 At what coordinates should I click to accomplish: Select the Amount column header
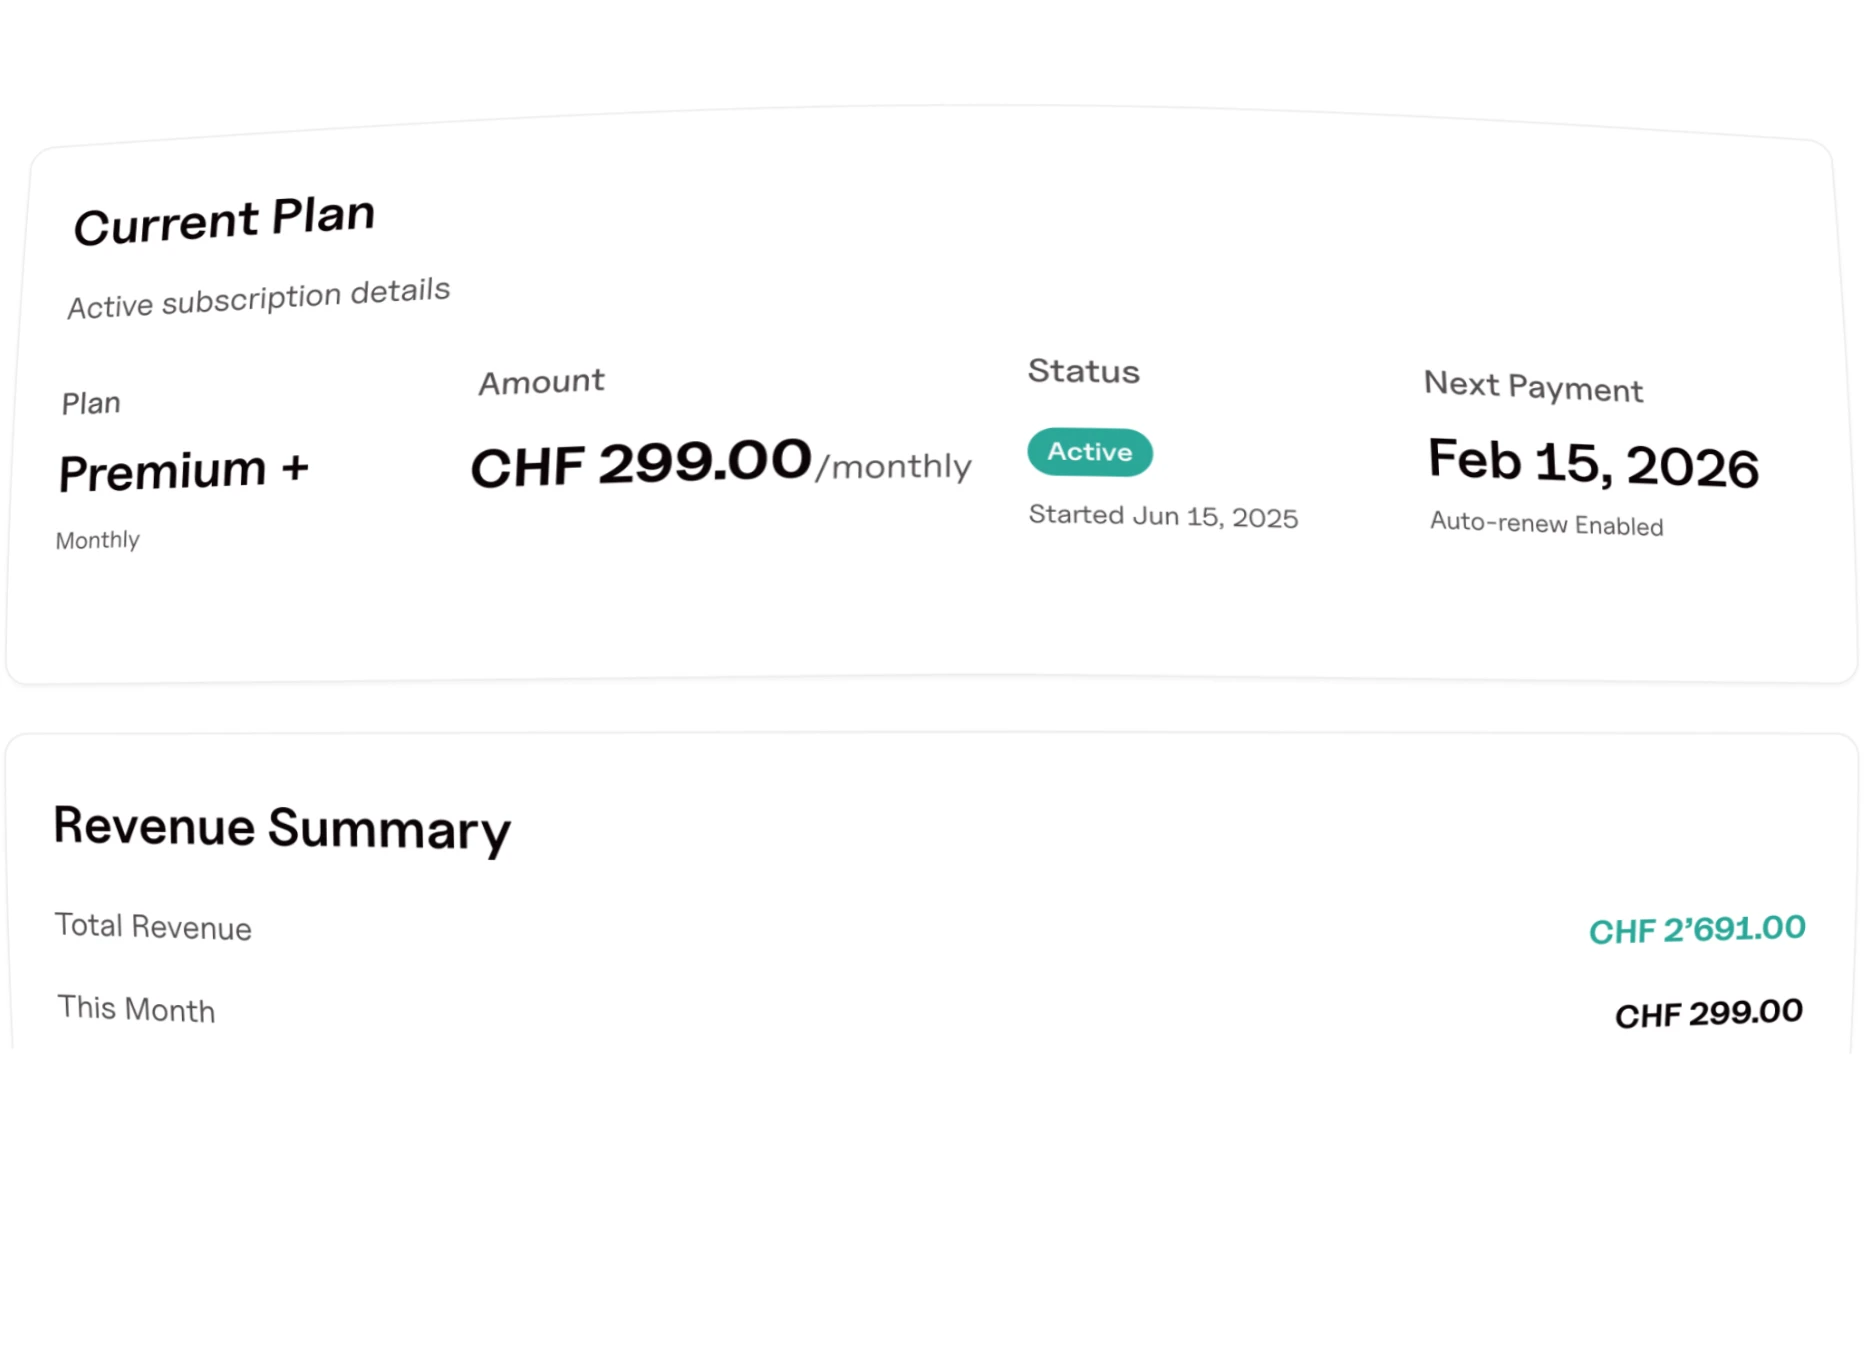[x=541, y=380]
